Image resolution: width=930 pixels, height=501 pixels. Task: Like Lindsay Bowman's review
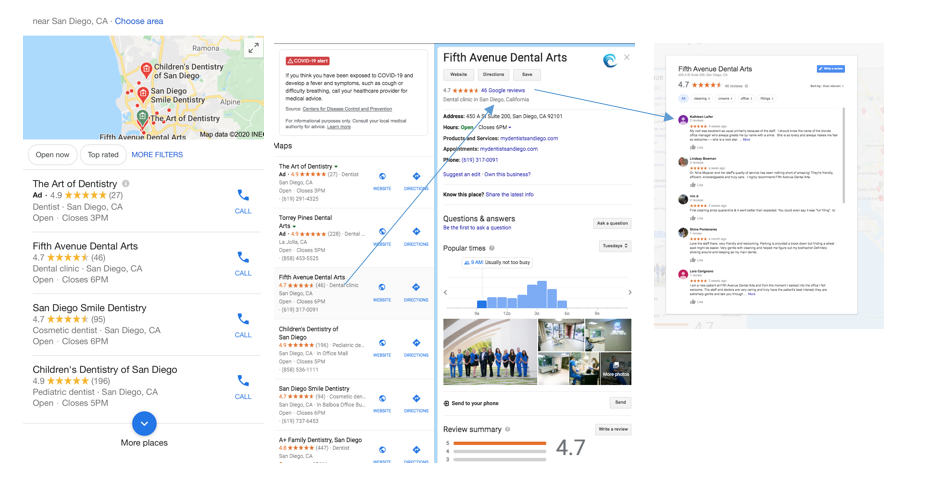point(696,185)
